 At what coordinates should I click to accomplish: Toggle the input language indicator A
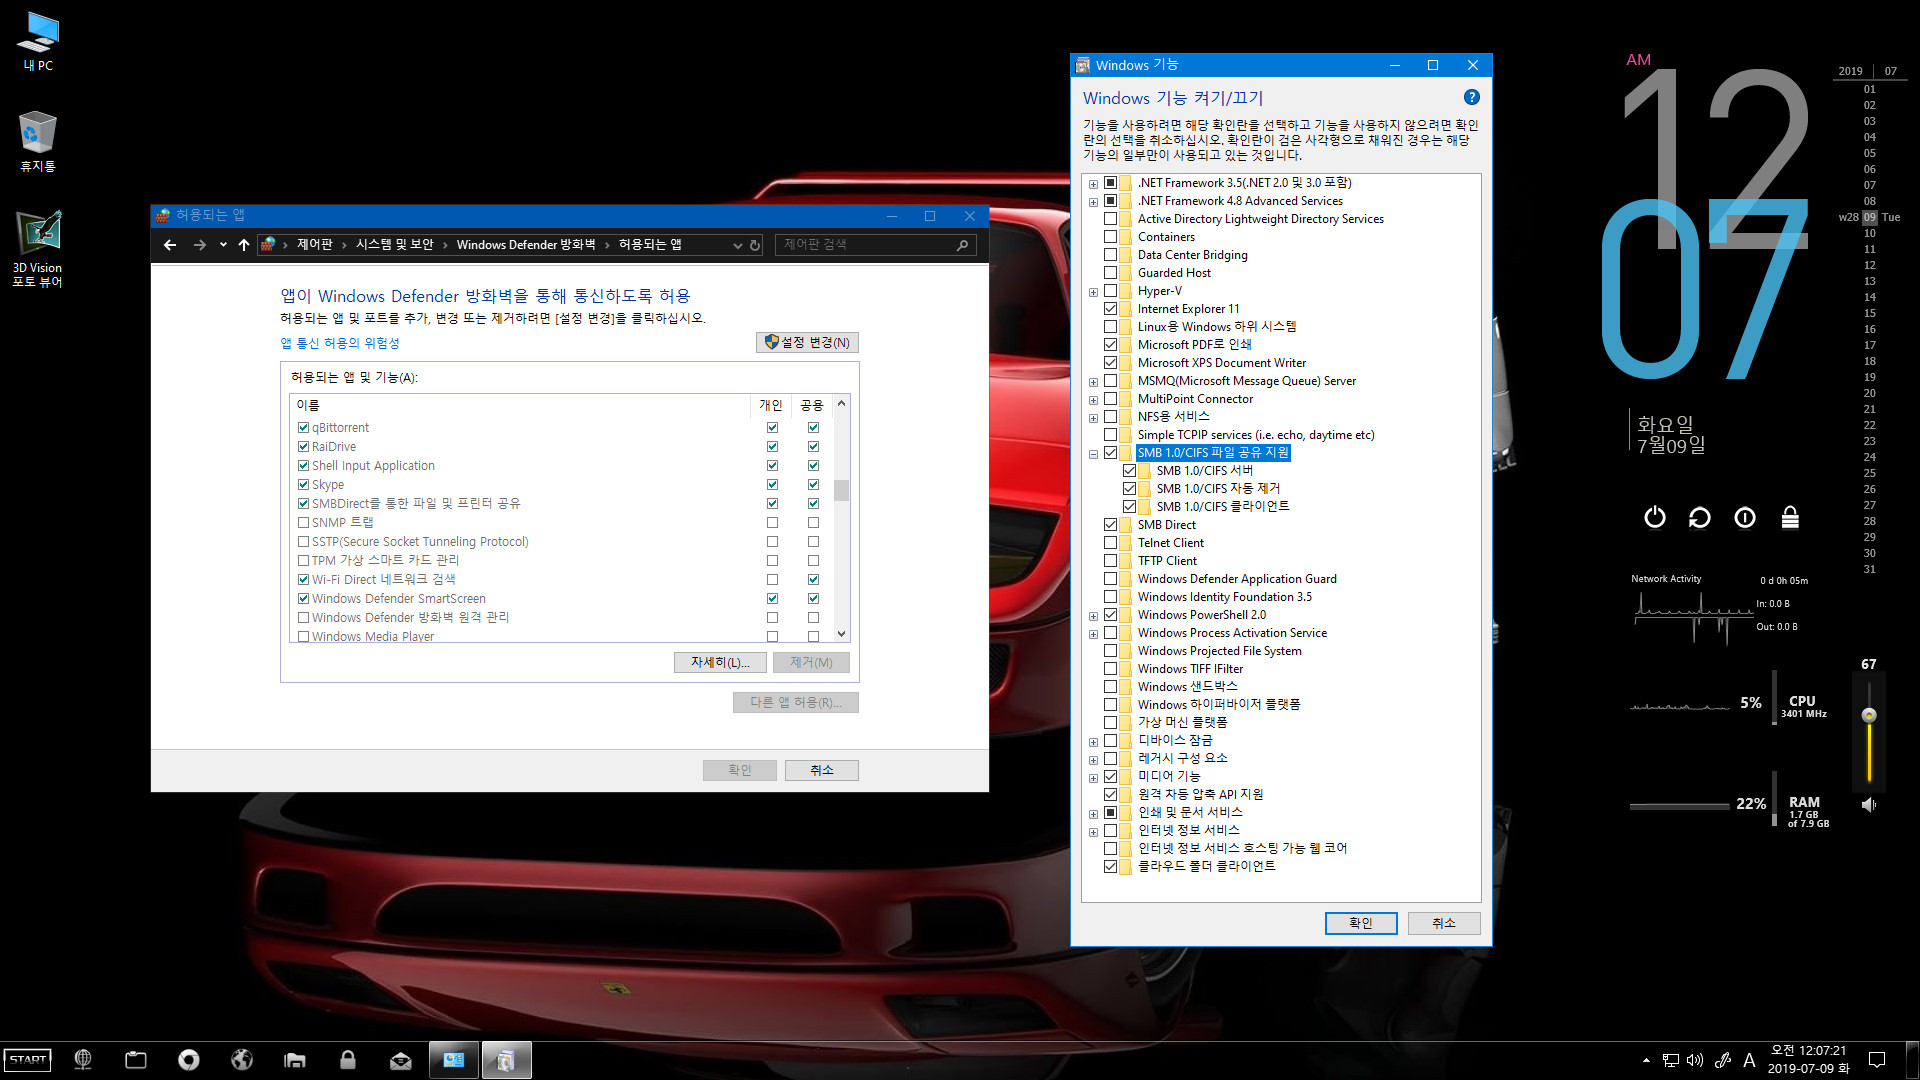point(1749,1060)
